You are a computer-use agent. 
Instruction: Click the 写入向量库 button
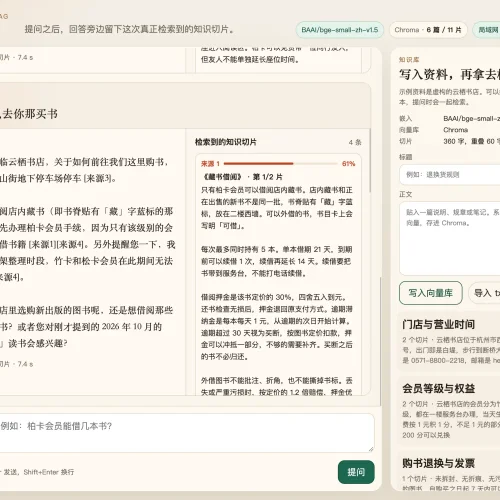431,293
